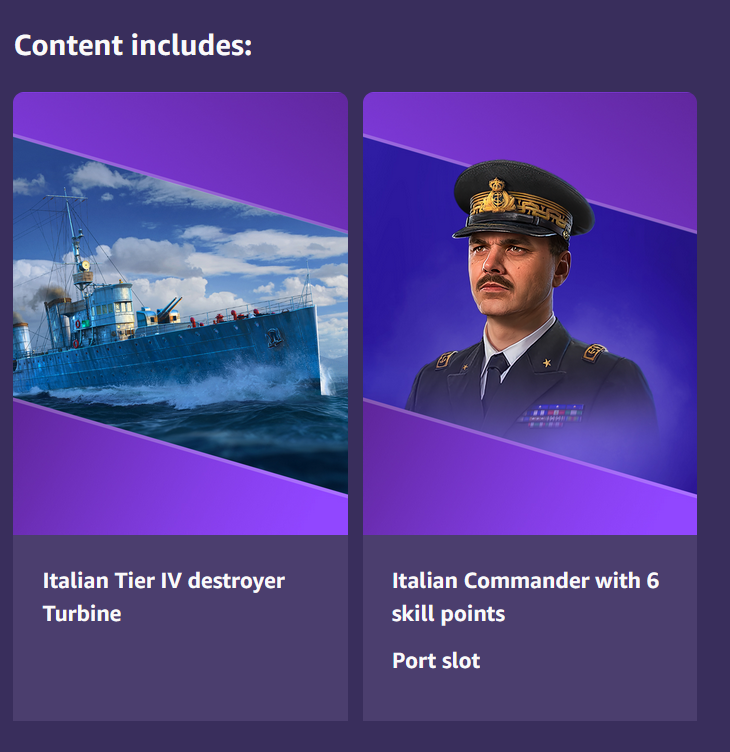Click the commander's left shoulder epaulette

594,352
